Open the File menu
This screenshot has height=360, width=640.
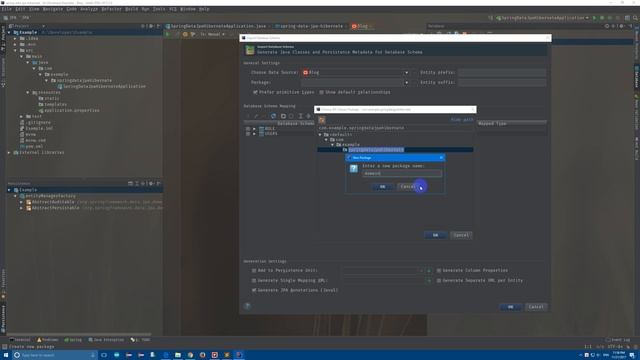tap(7, 9)
